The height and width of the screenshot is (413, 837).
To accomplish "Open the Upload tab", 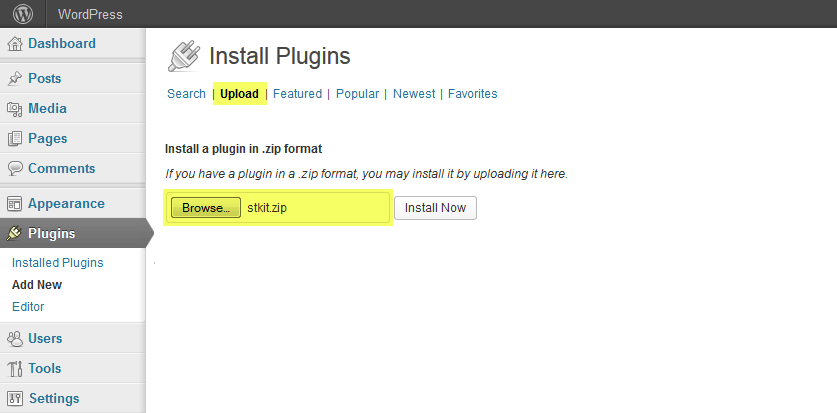I will [x=239, y=94].
